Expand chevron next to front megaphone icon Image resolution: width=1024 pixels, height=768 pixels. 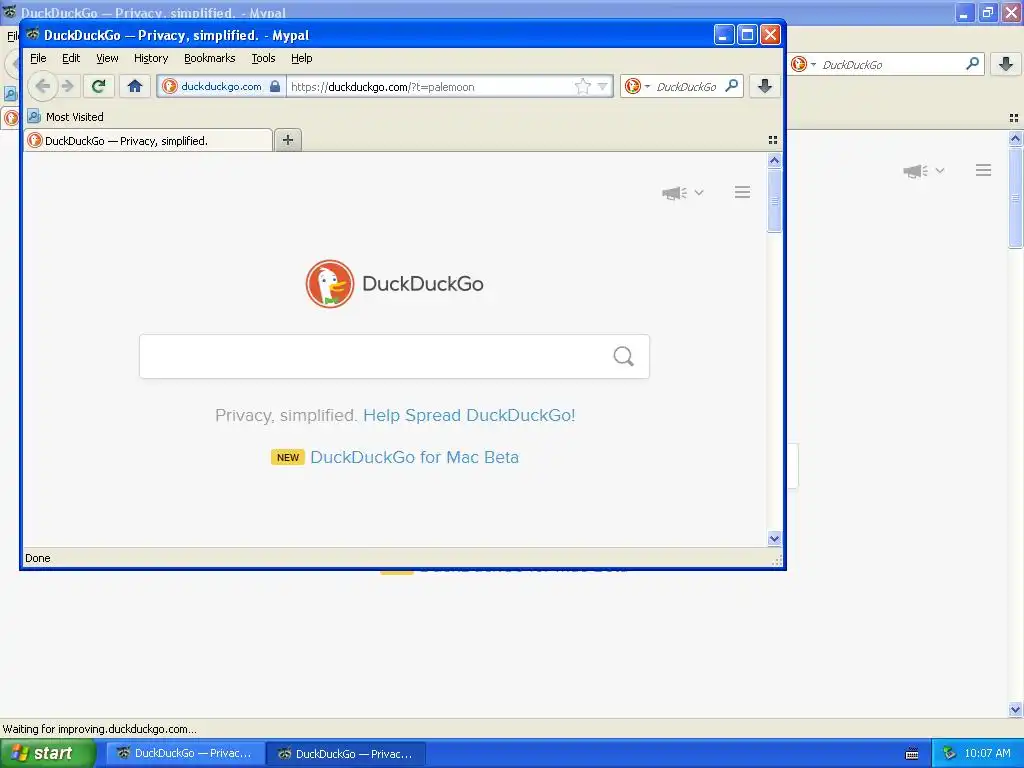tap(699, 193)
